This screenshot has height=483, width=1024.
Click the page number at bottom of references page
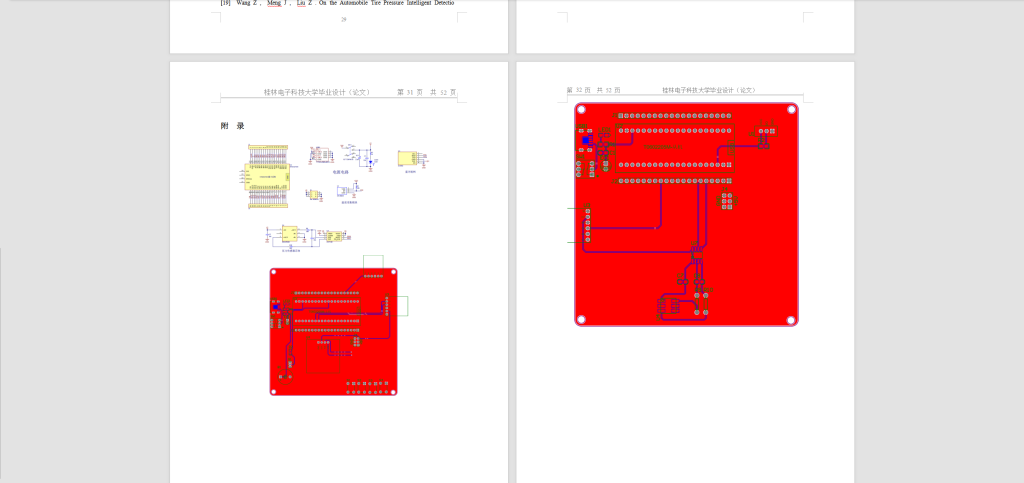pos(343,19)
